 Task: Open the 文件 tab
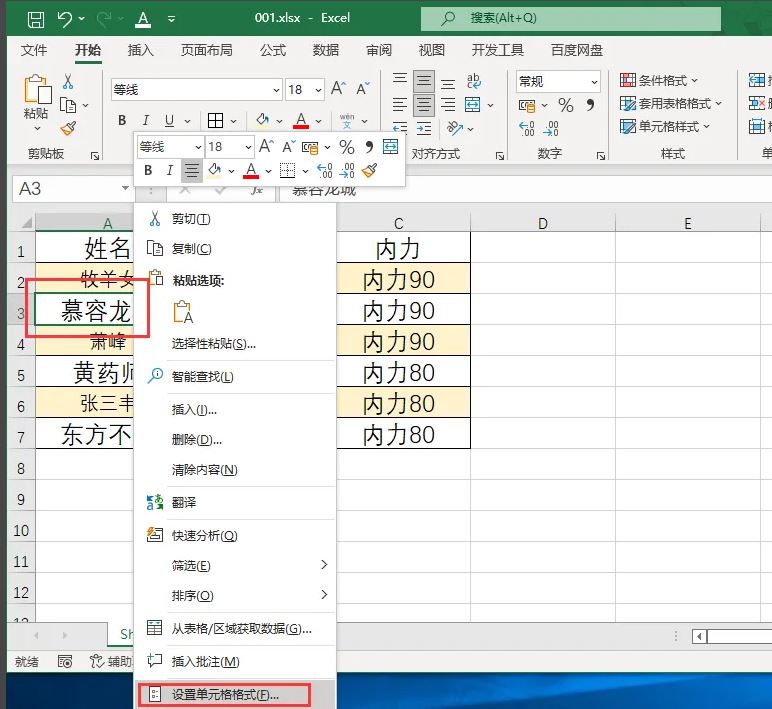point(34,50)
